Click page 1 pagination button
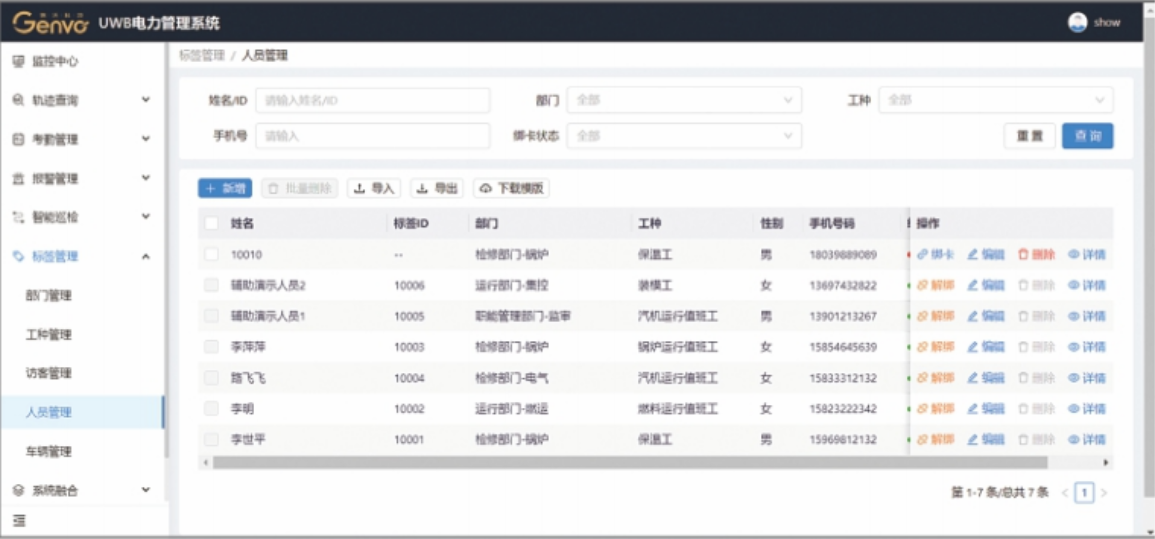The height and width of the screenshot is (539, 1155). pos(1084,493)
